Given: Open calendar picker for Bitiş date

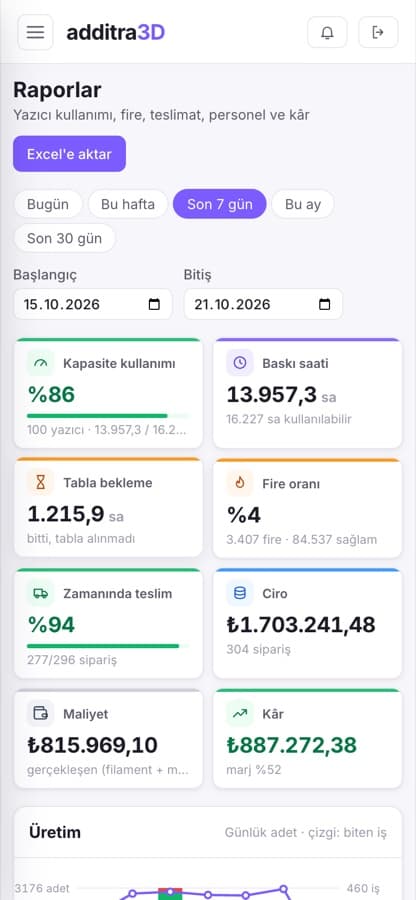Looking at the screenshot, I should [325, 304].
